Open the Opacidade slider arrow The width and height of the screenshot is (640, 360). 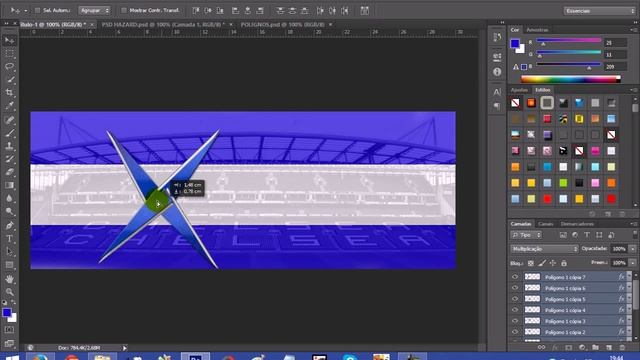(x=633, y=249)
